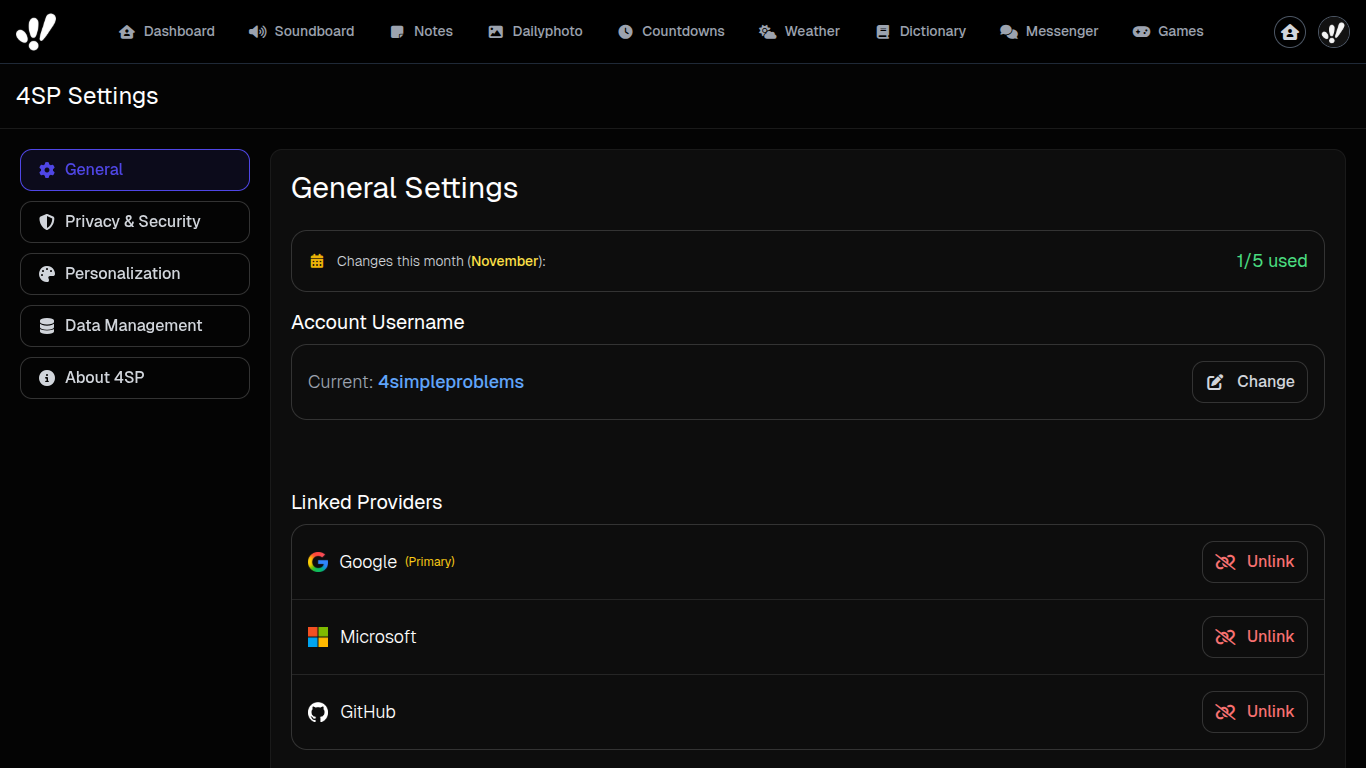This screenshot has height=768, width=1366.
Task: Click the Weather icon in the navigation
Action: tap(766, 31)
